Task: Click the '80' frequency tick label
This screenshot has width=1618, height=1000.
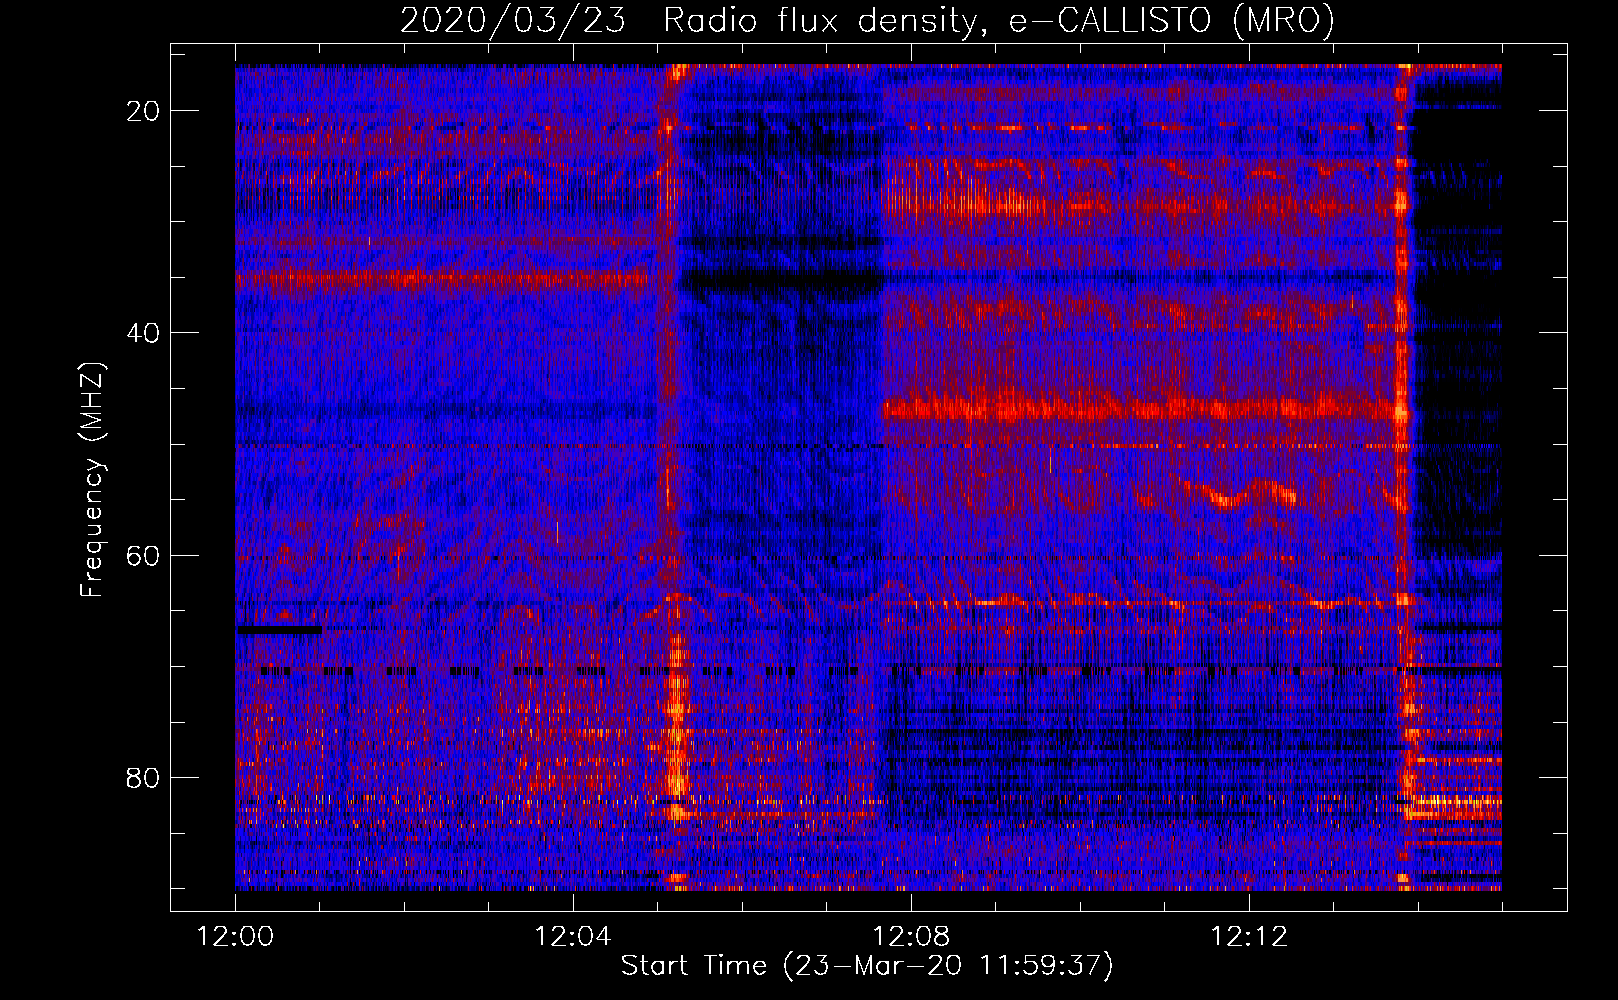Action: (x=144, y=777)
